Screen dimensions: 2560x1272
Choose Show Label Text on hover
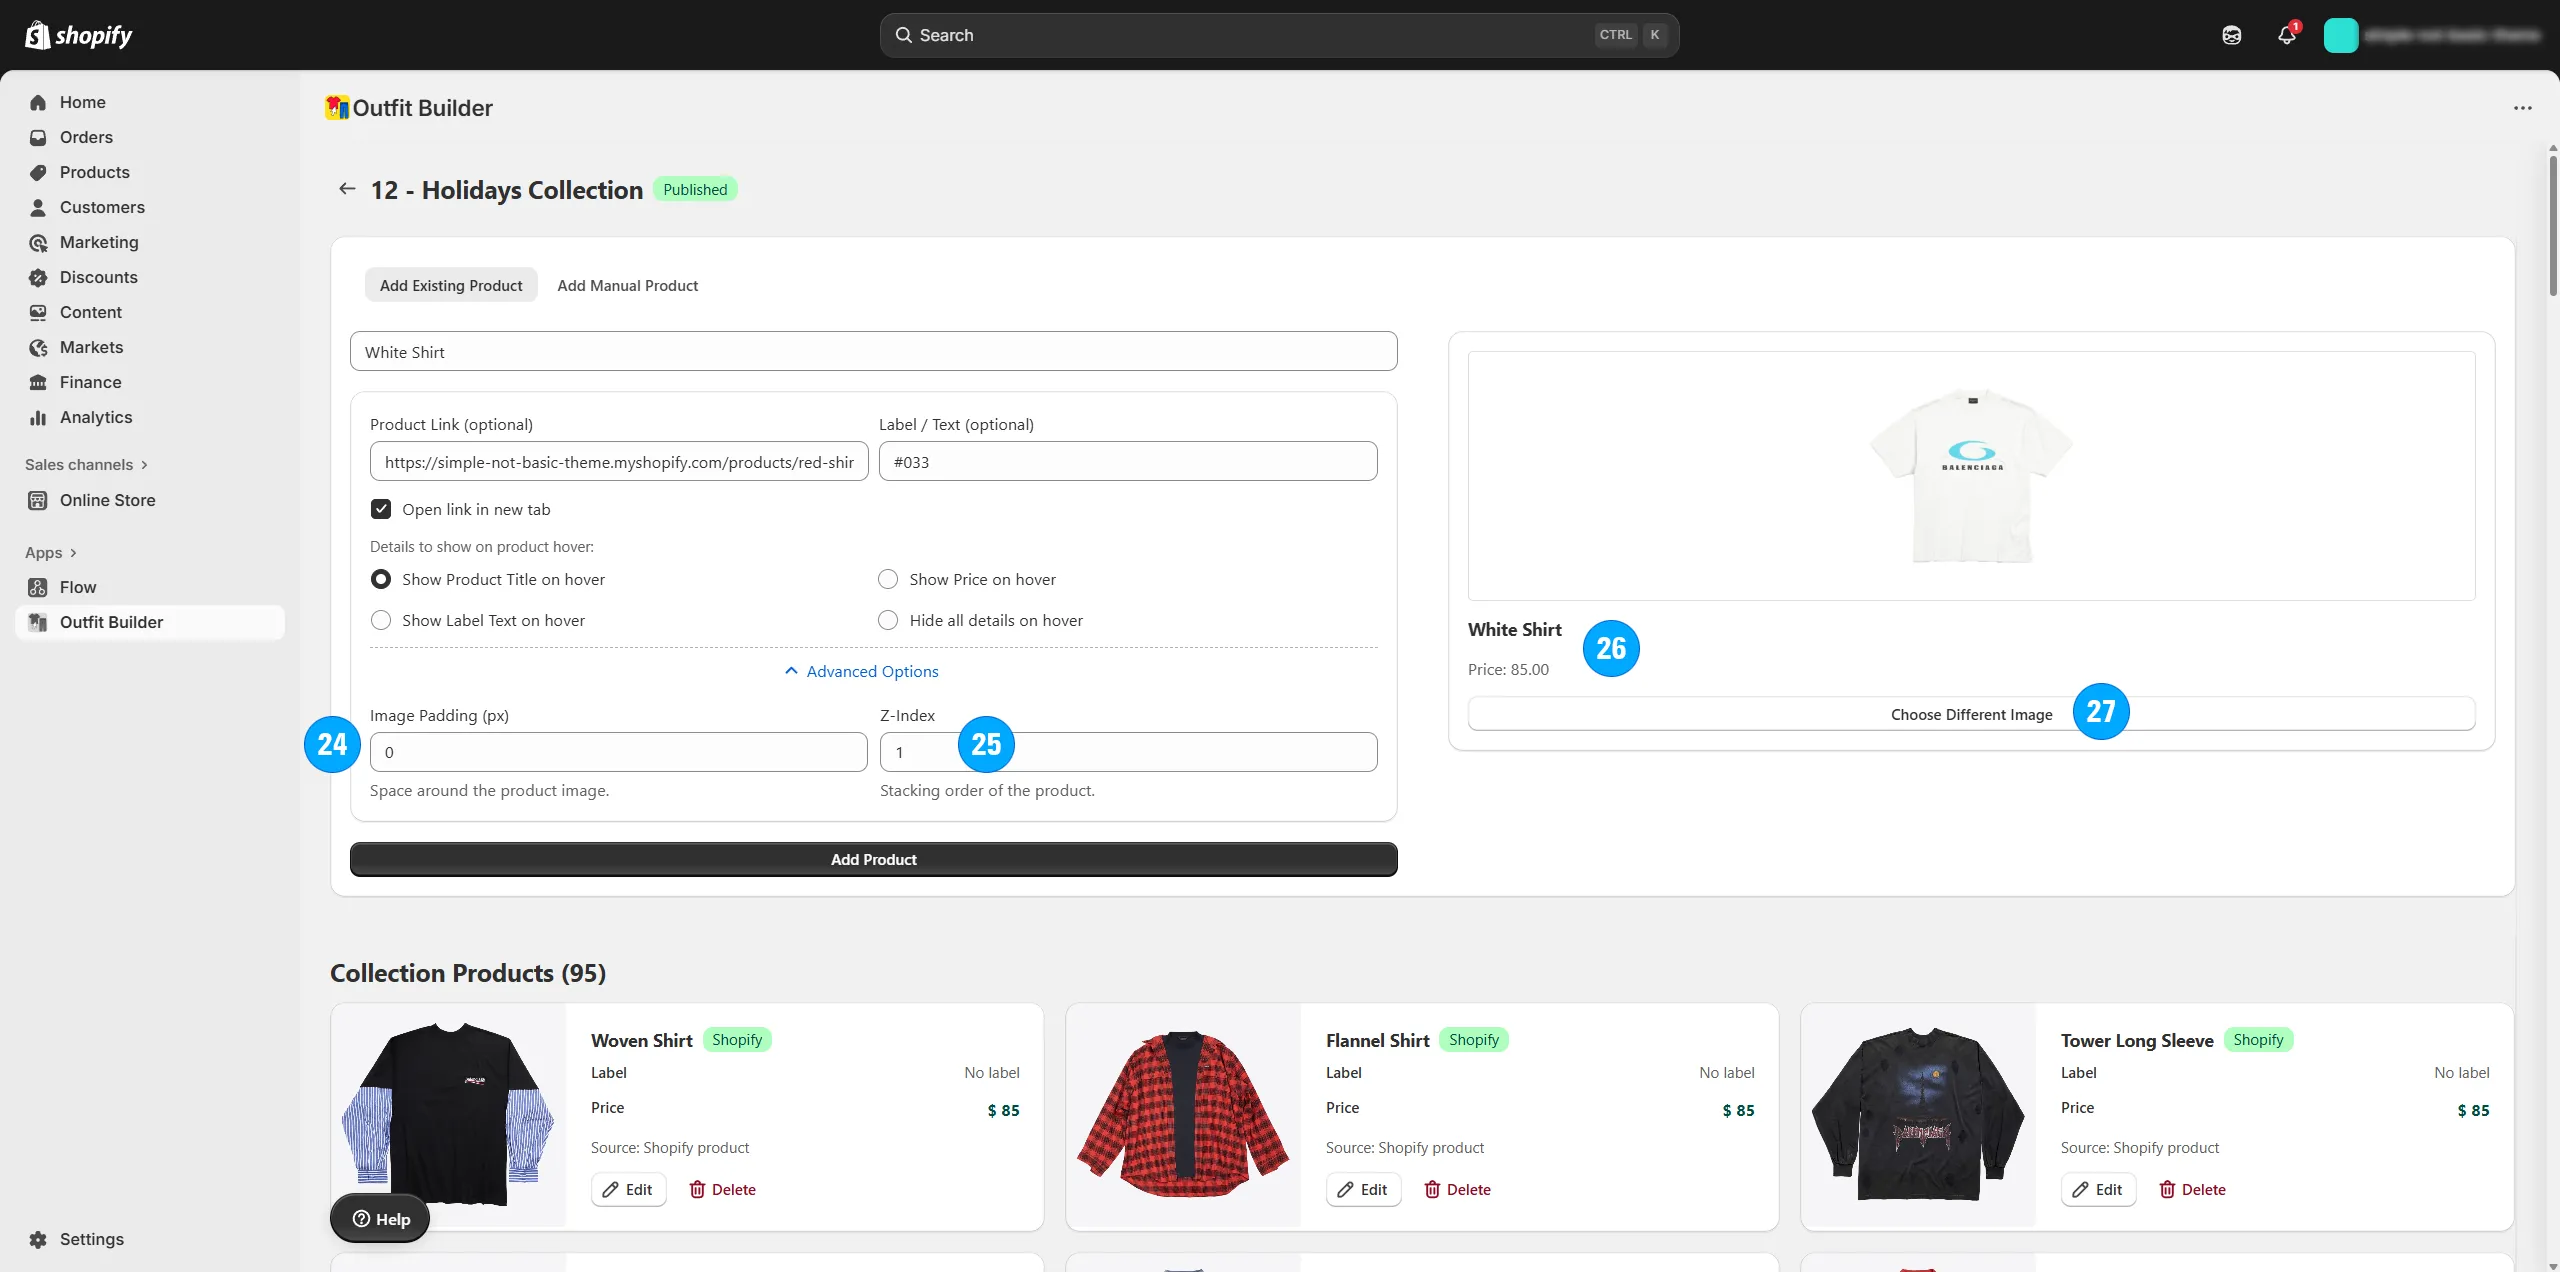(x=381, y=620)
